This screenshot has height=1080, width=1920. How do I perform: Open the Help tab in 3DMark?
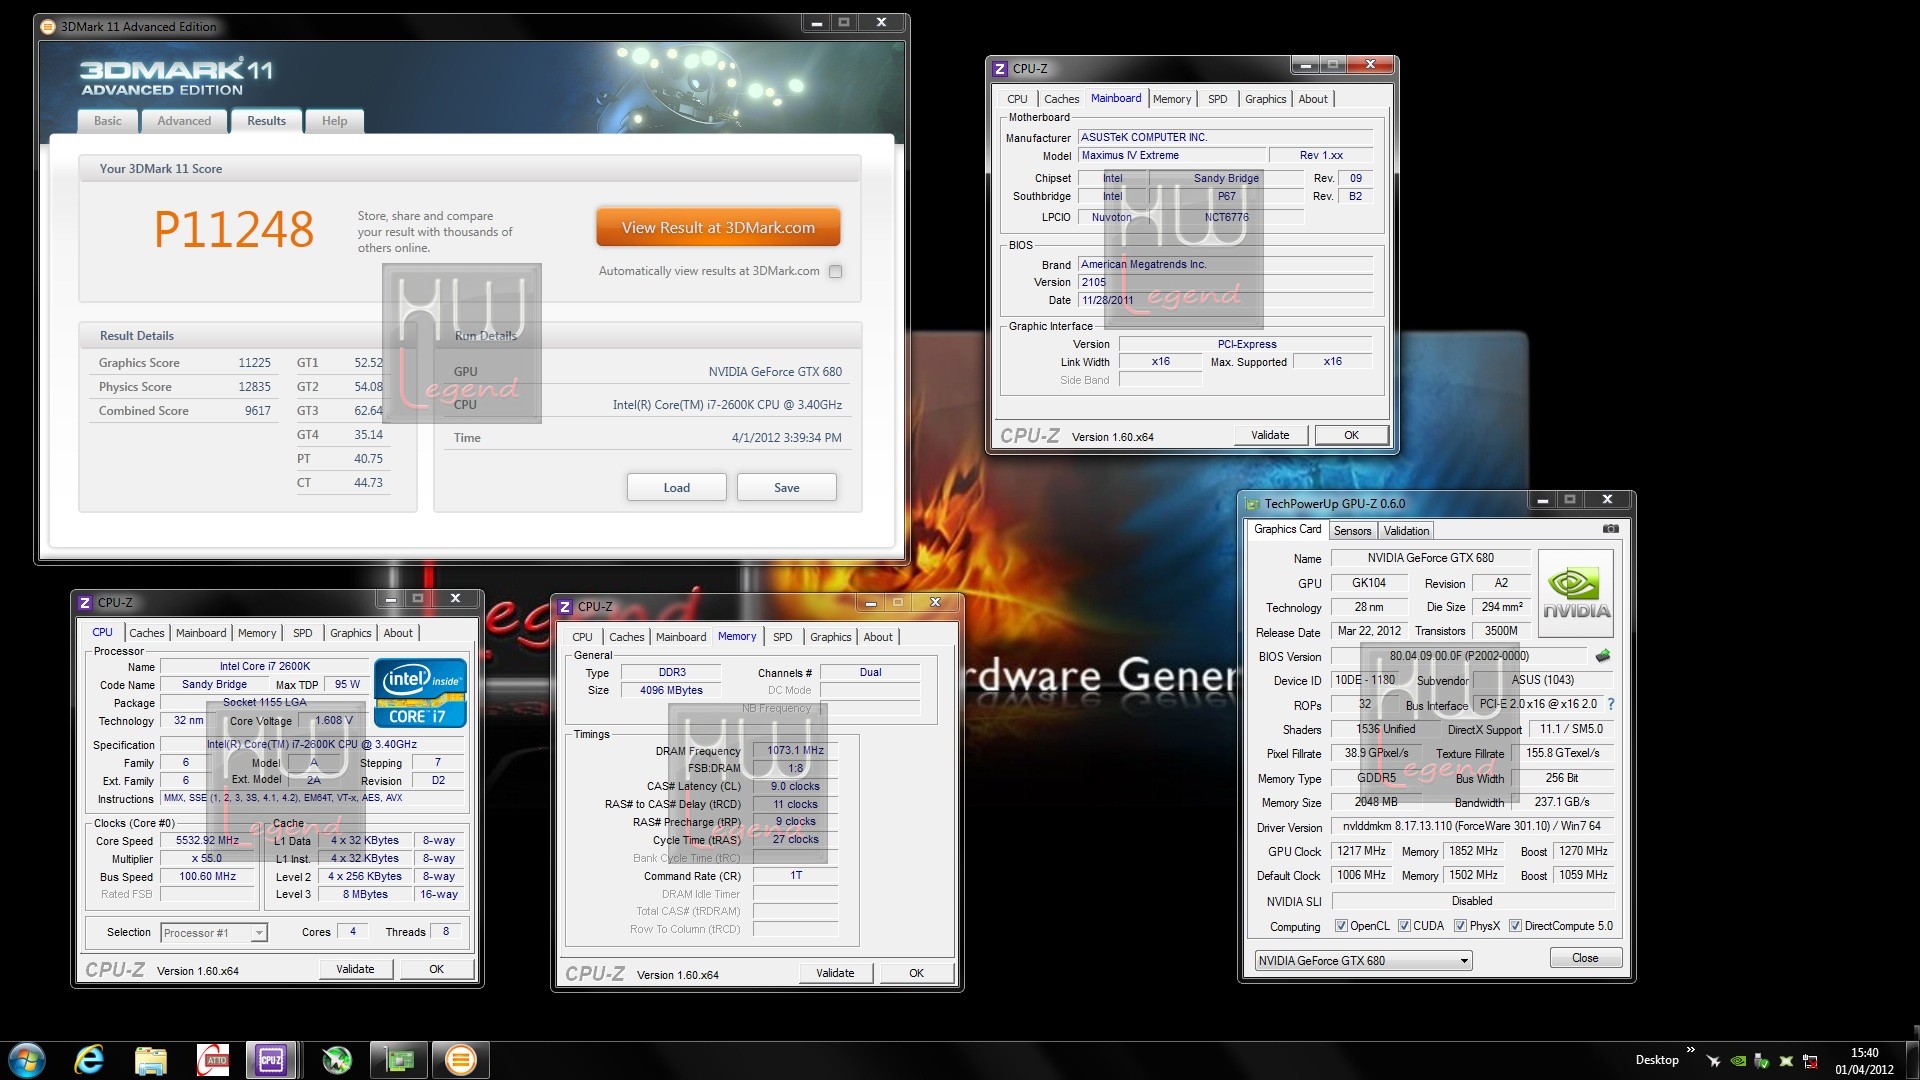(334, 121)
